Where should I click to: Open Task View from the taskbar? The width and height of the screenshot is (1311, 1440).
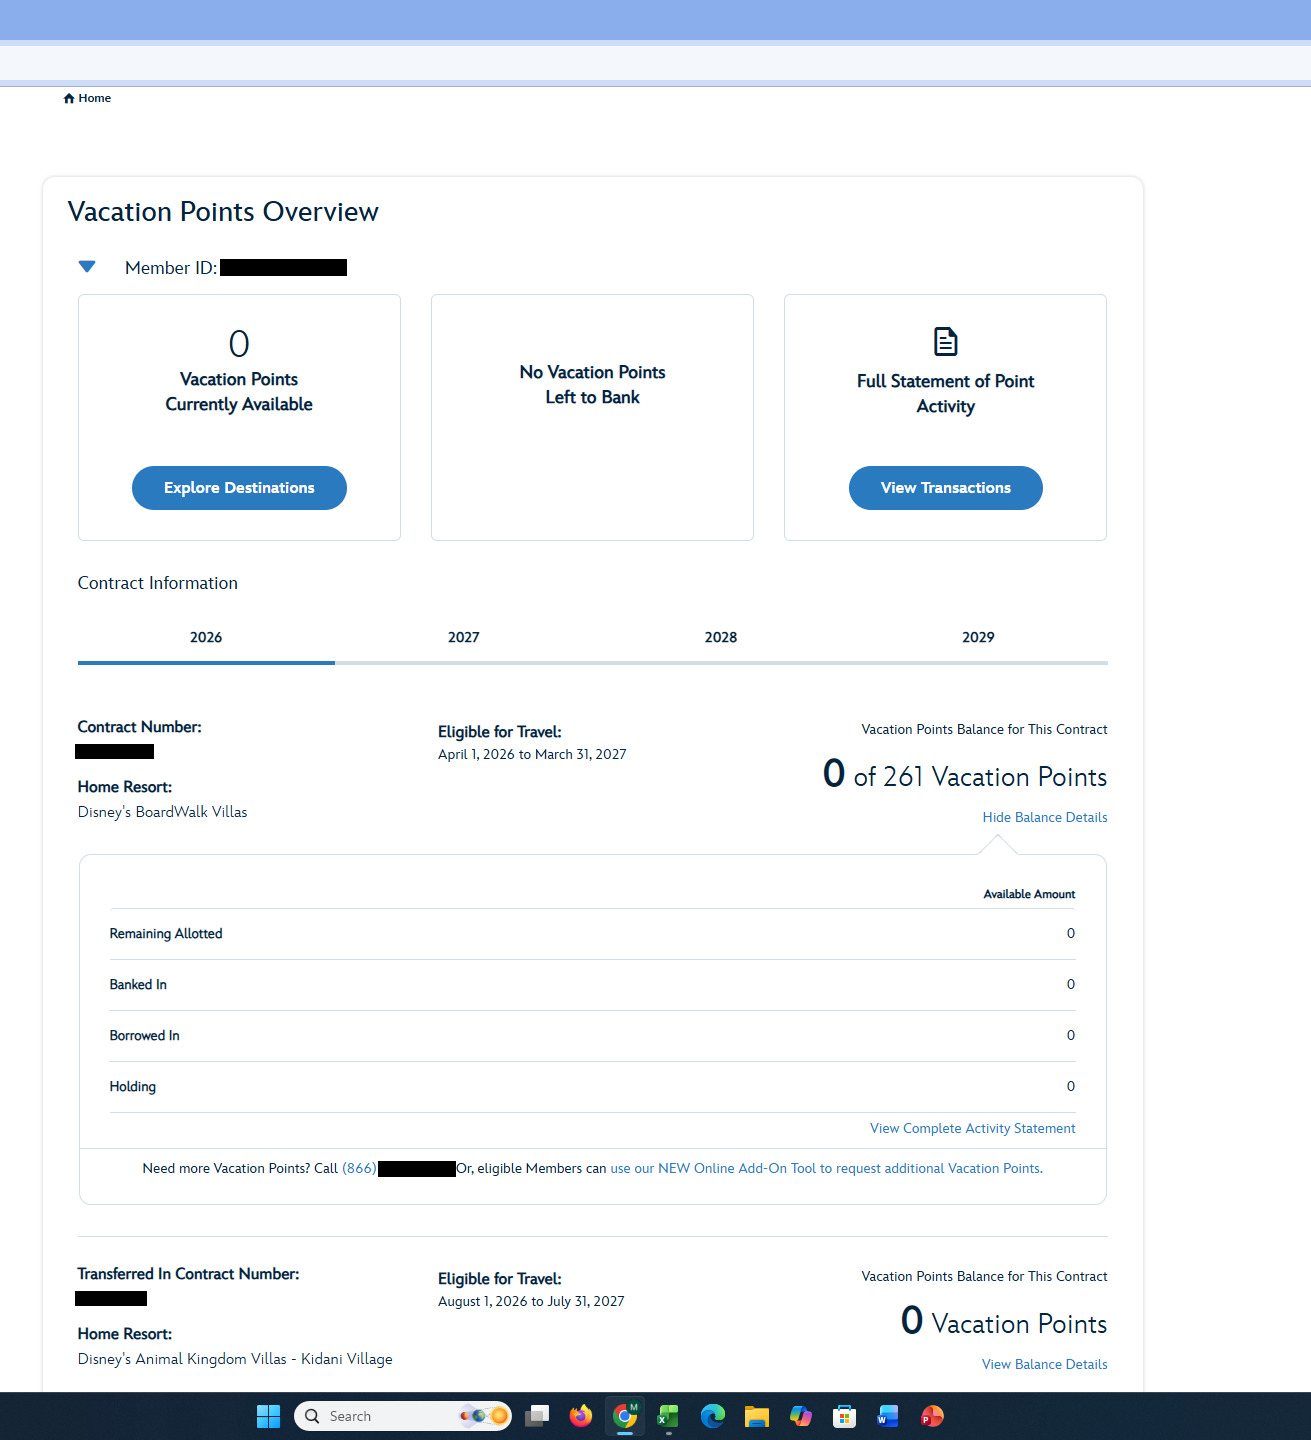(537, 1416)
